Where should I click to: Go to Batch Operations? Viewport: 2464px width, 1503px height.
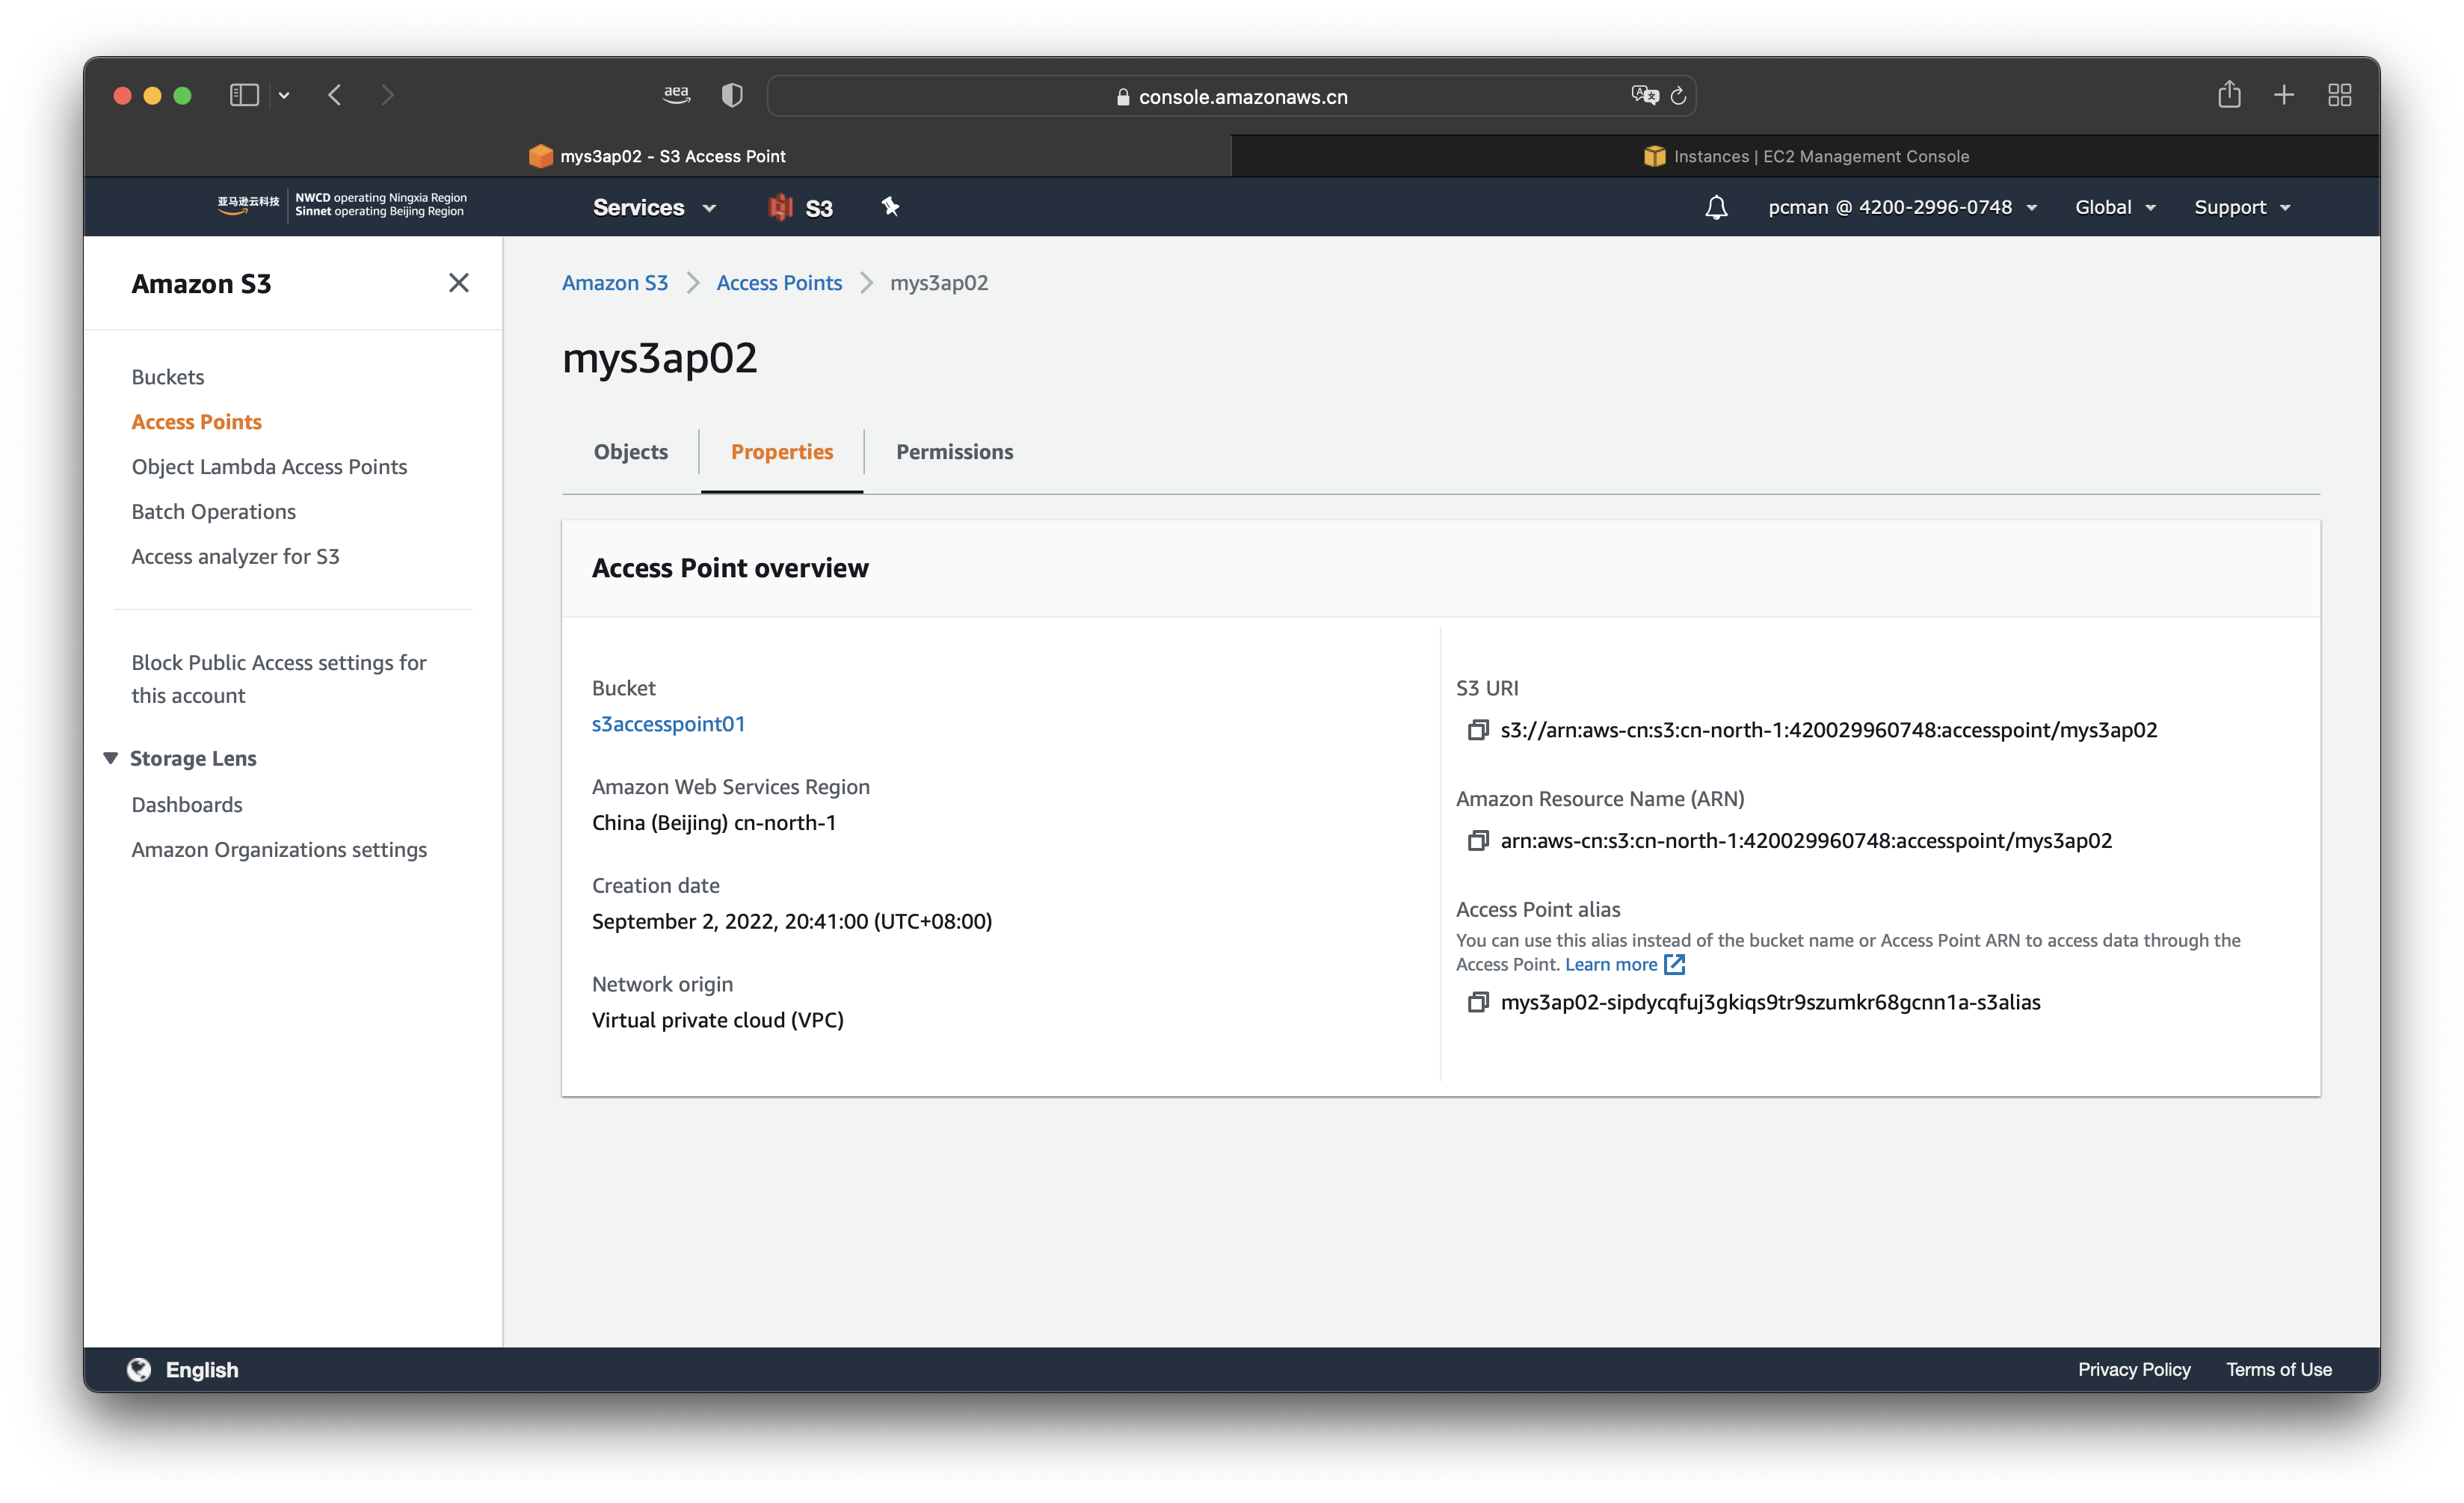(x=213, y=512)
